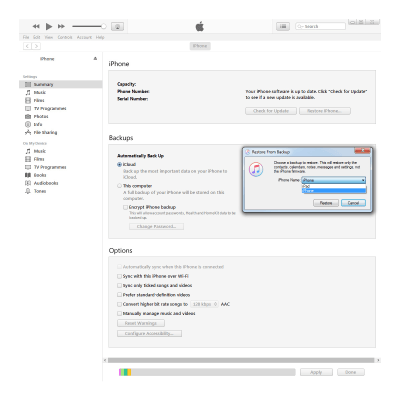This screenshot has width=400, height=400.
Task: Open File Sharing in the sidebar
Action: click(x=45, y=132)
